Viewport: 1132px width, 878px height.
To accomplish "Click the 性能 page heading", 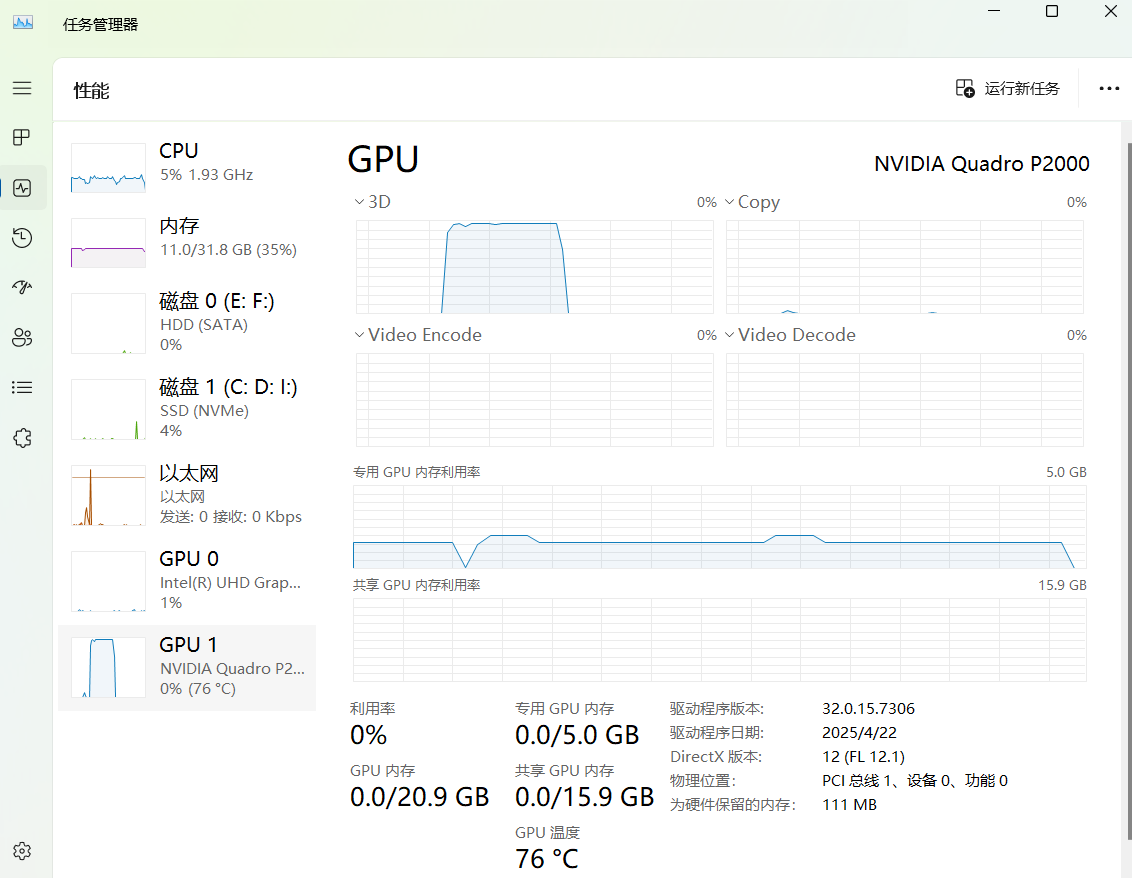I will click(92, 91).
